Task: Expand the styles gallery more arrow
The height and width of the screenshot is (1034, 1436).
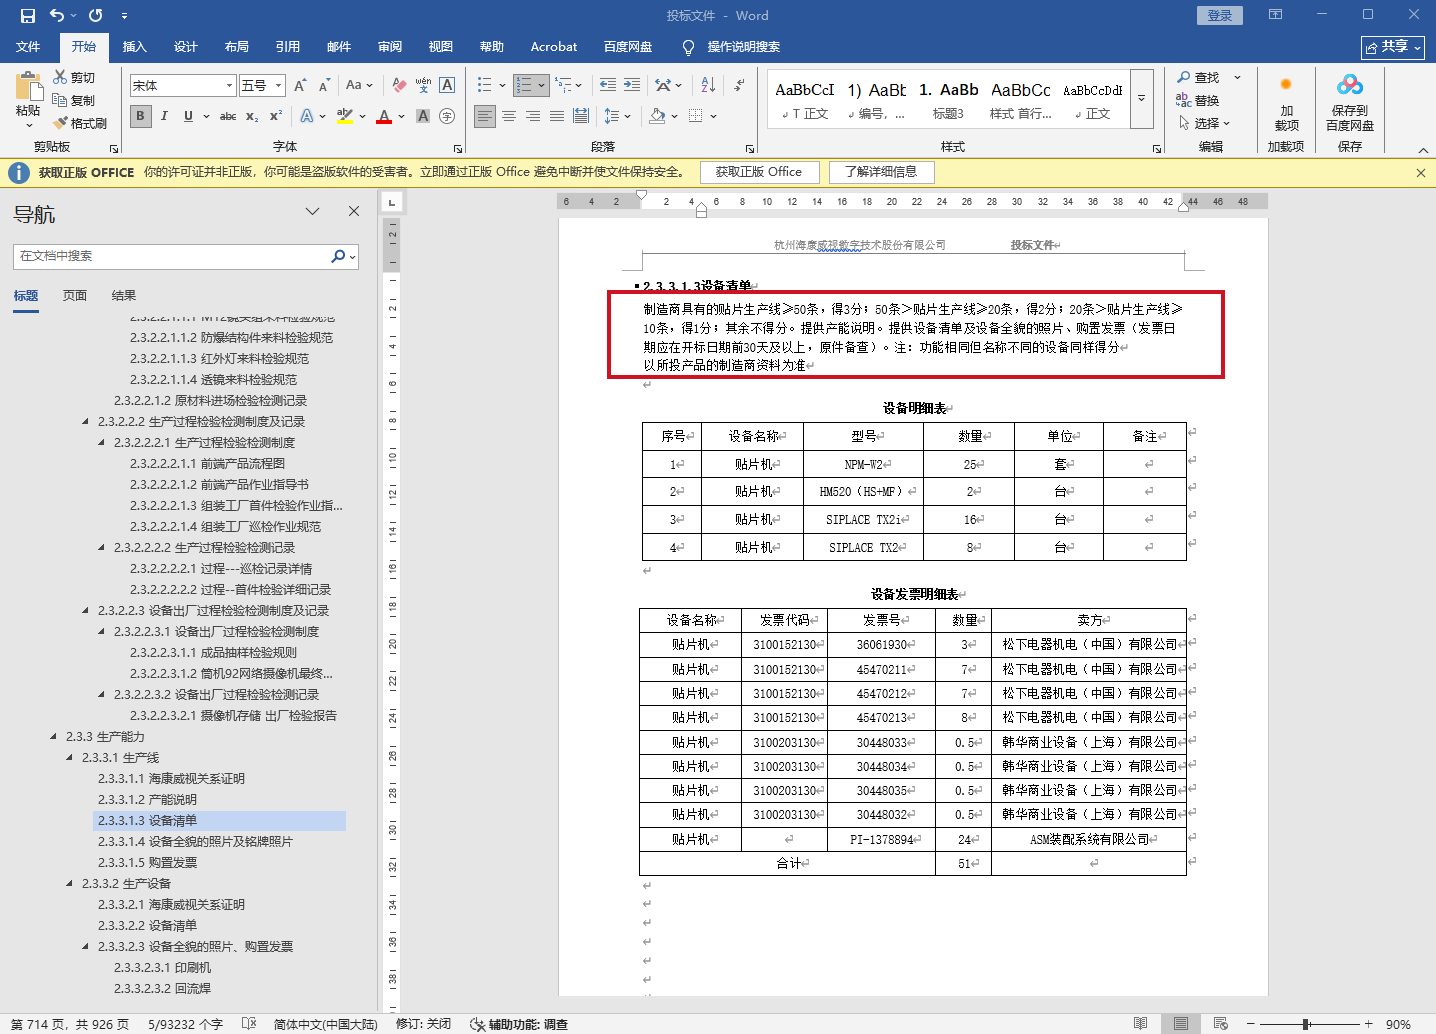Action: click(1141, 99)
